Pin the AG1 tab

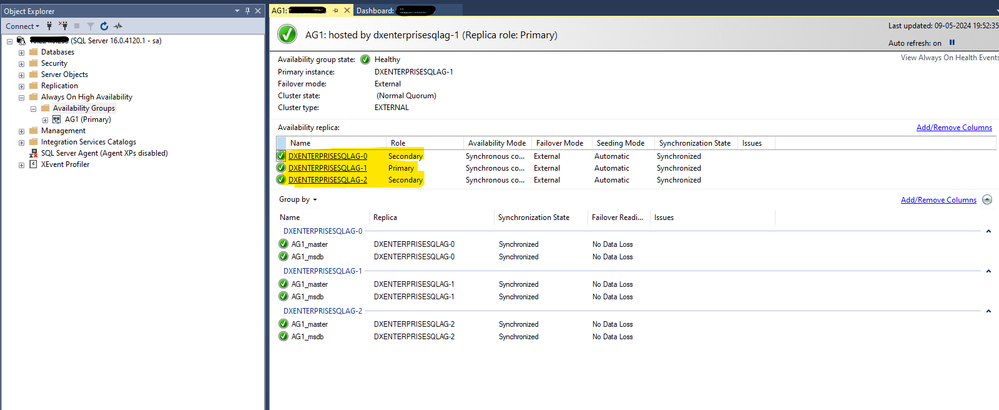pos(336,11)
